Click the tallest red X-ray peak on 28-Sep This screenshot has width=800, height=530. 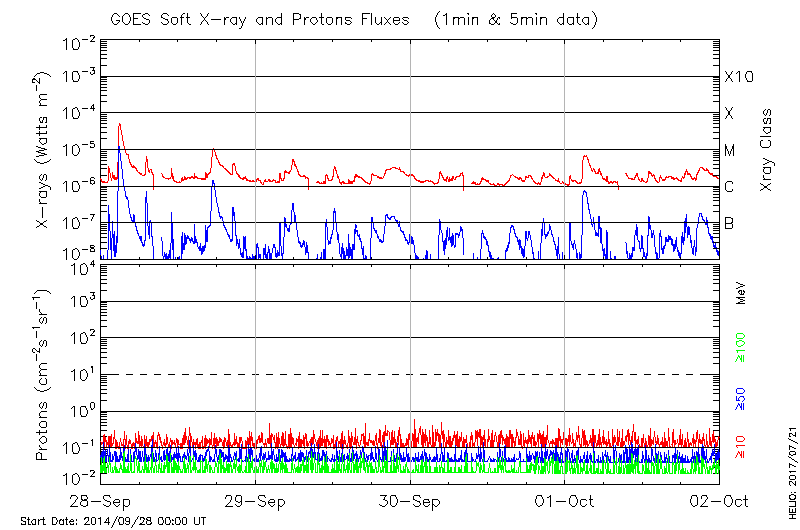120,125
